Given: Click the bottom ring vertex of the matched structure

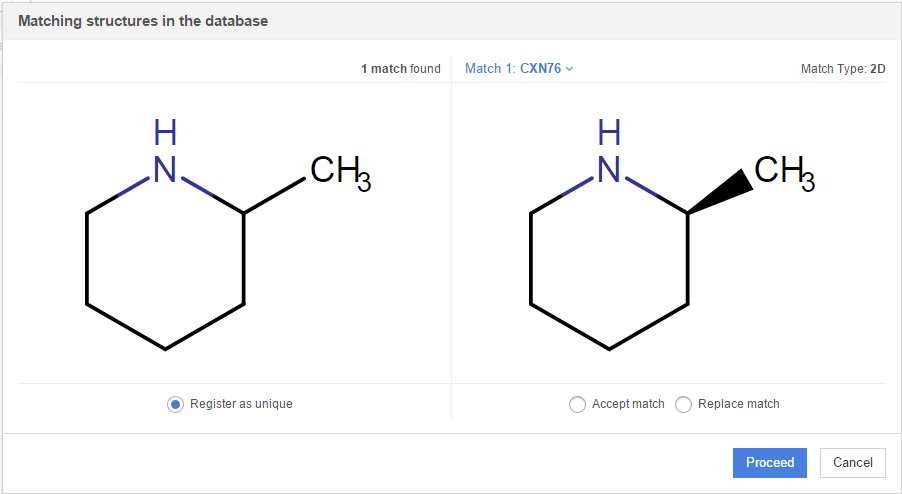Looking at the screenshot, I should click(x=609, y=349).
